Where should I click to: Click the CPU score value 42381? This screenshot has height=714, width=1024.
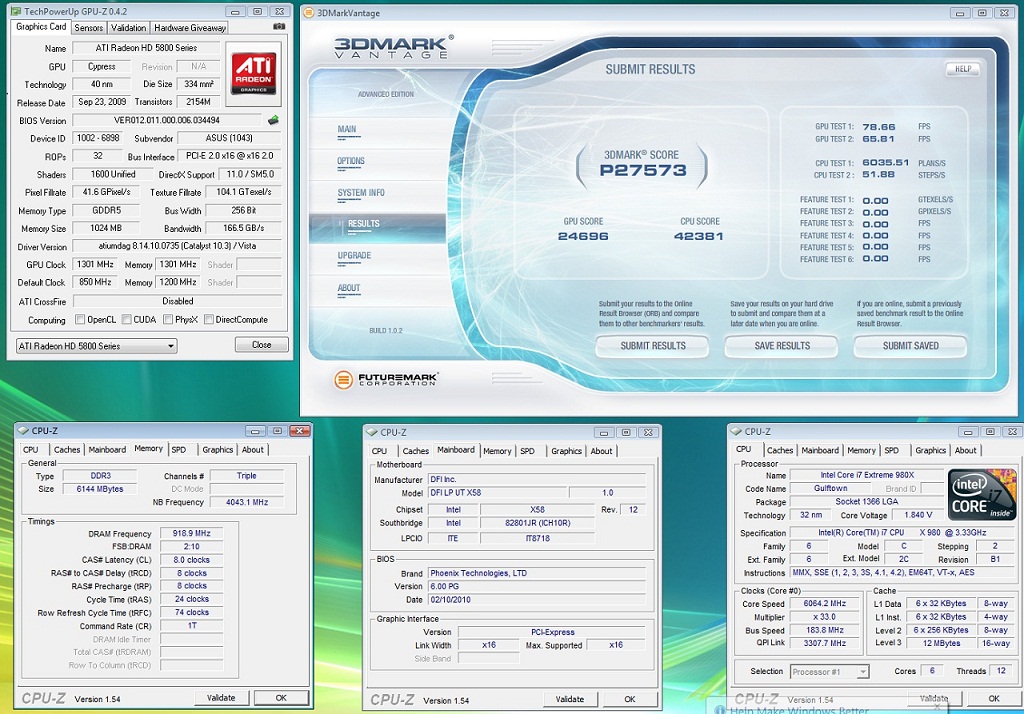coord(699,236)
